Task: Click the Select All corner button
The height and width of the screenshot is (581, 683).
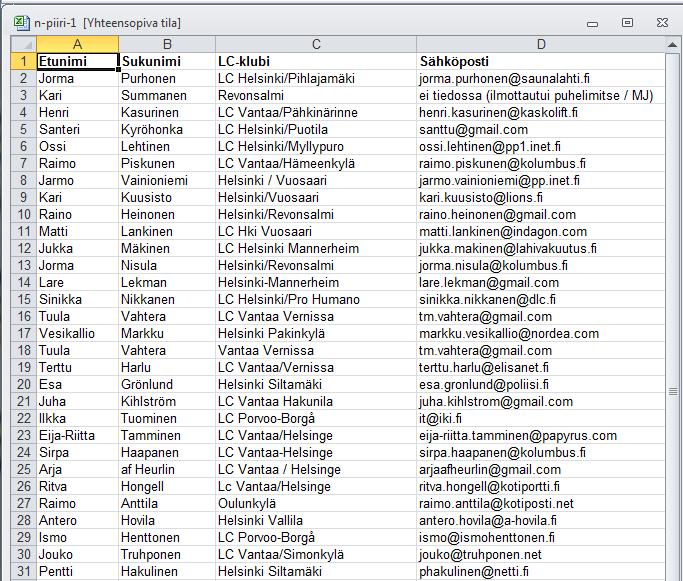Action: [x=24, y=44]
